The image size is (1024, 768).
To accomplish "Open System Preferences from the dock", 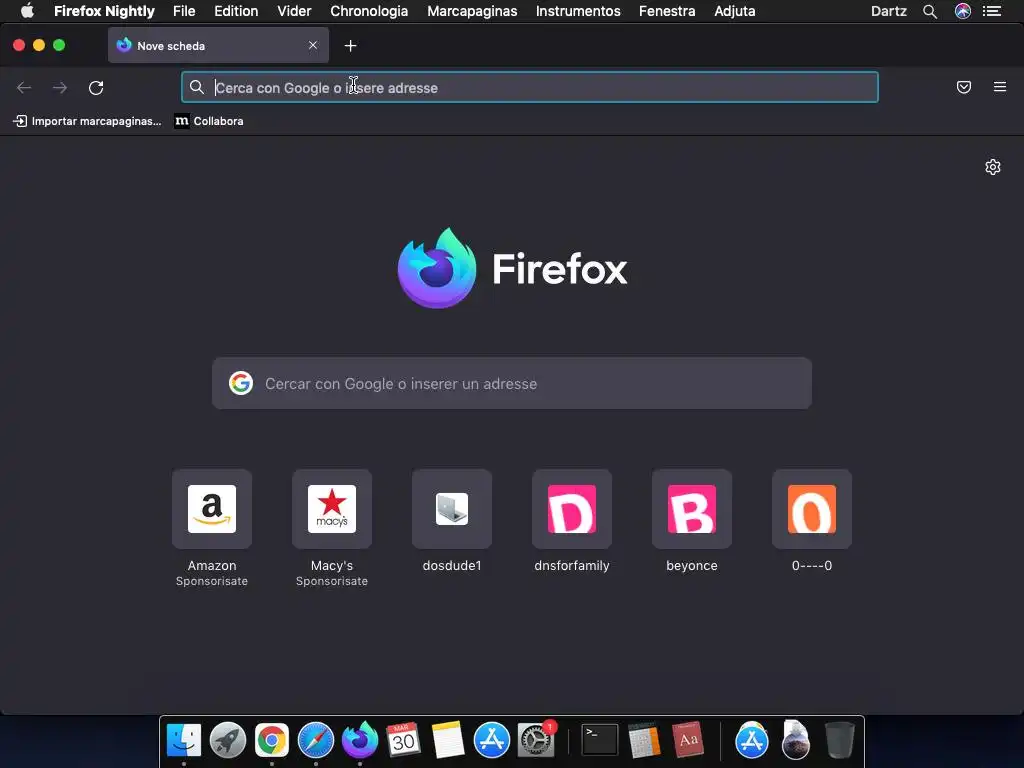I will coord(536,741).
